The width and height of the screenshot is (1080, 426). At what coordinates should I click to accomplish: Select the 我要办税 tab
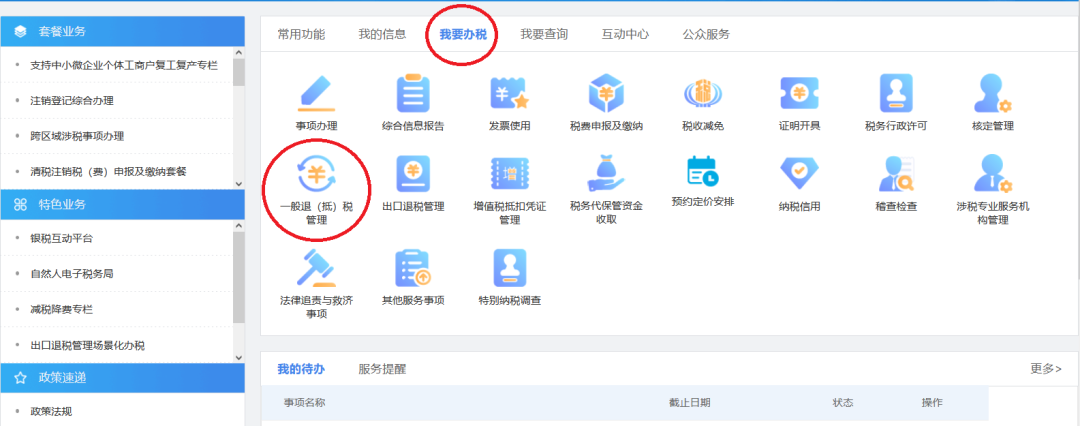463,34
